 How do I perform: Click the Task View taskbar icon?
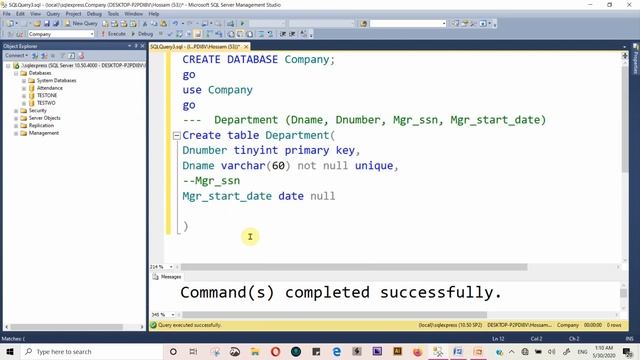point(193,351)
